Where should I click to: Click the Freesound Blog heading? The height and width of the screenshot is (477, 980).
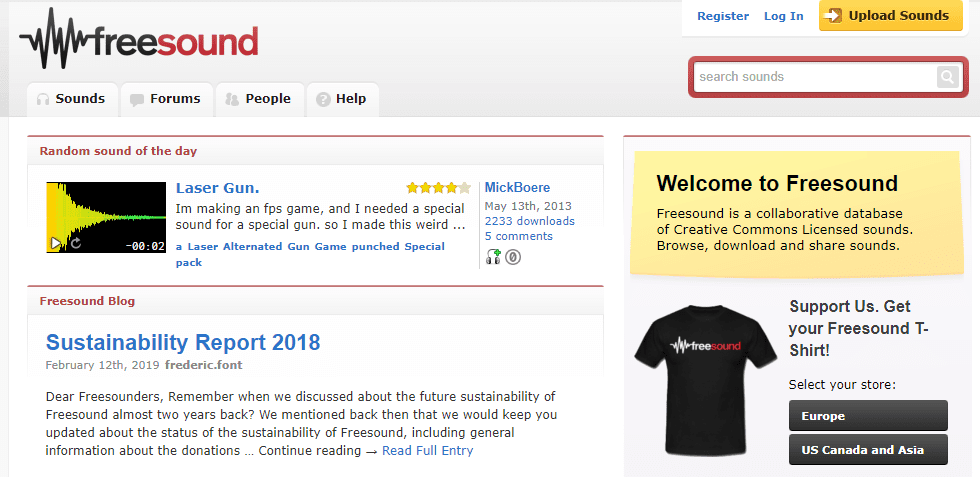(x=87, y=301)
